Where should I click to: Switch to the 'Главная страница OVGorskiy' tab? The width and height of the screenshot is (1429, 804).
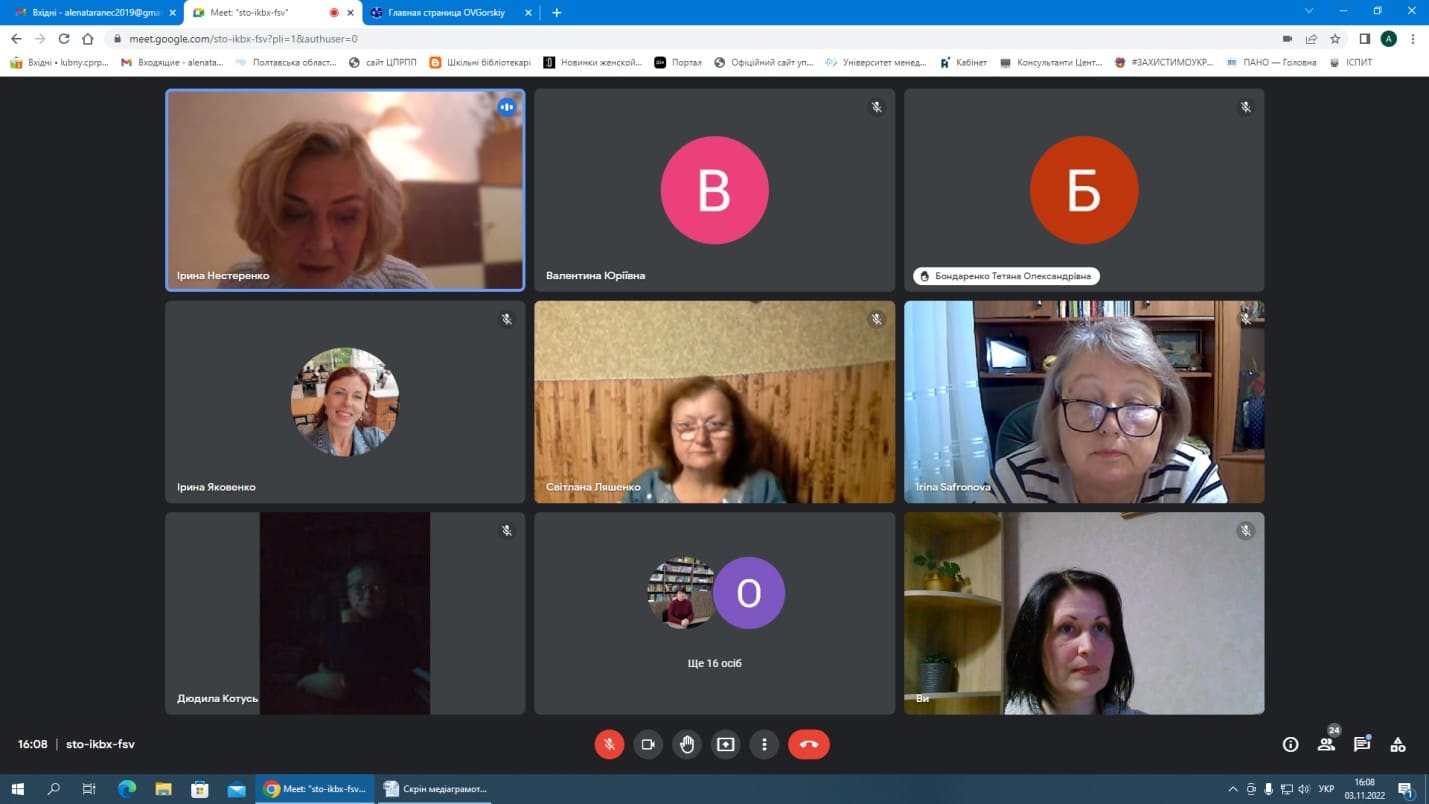click(451, 13)
